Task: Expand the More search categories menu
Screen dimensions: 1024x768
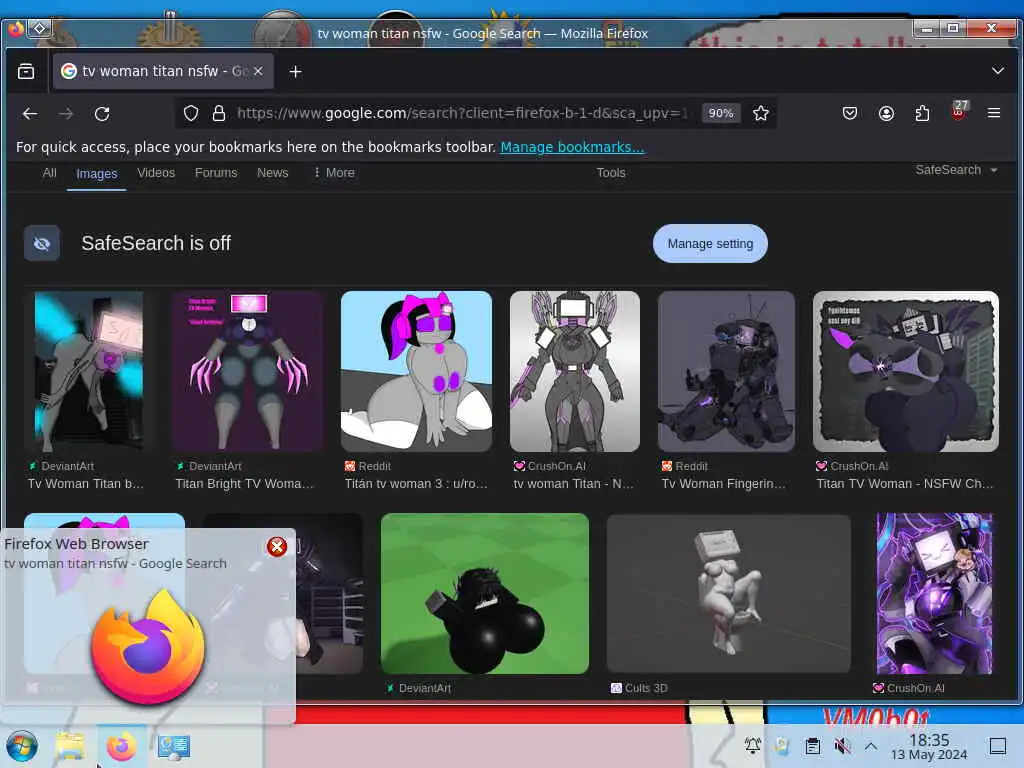Action: (x=334, y=173)
